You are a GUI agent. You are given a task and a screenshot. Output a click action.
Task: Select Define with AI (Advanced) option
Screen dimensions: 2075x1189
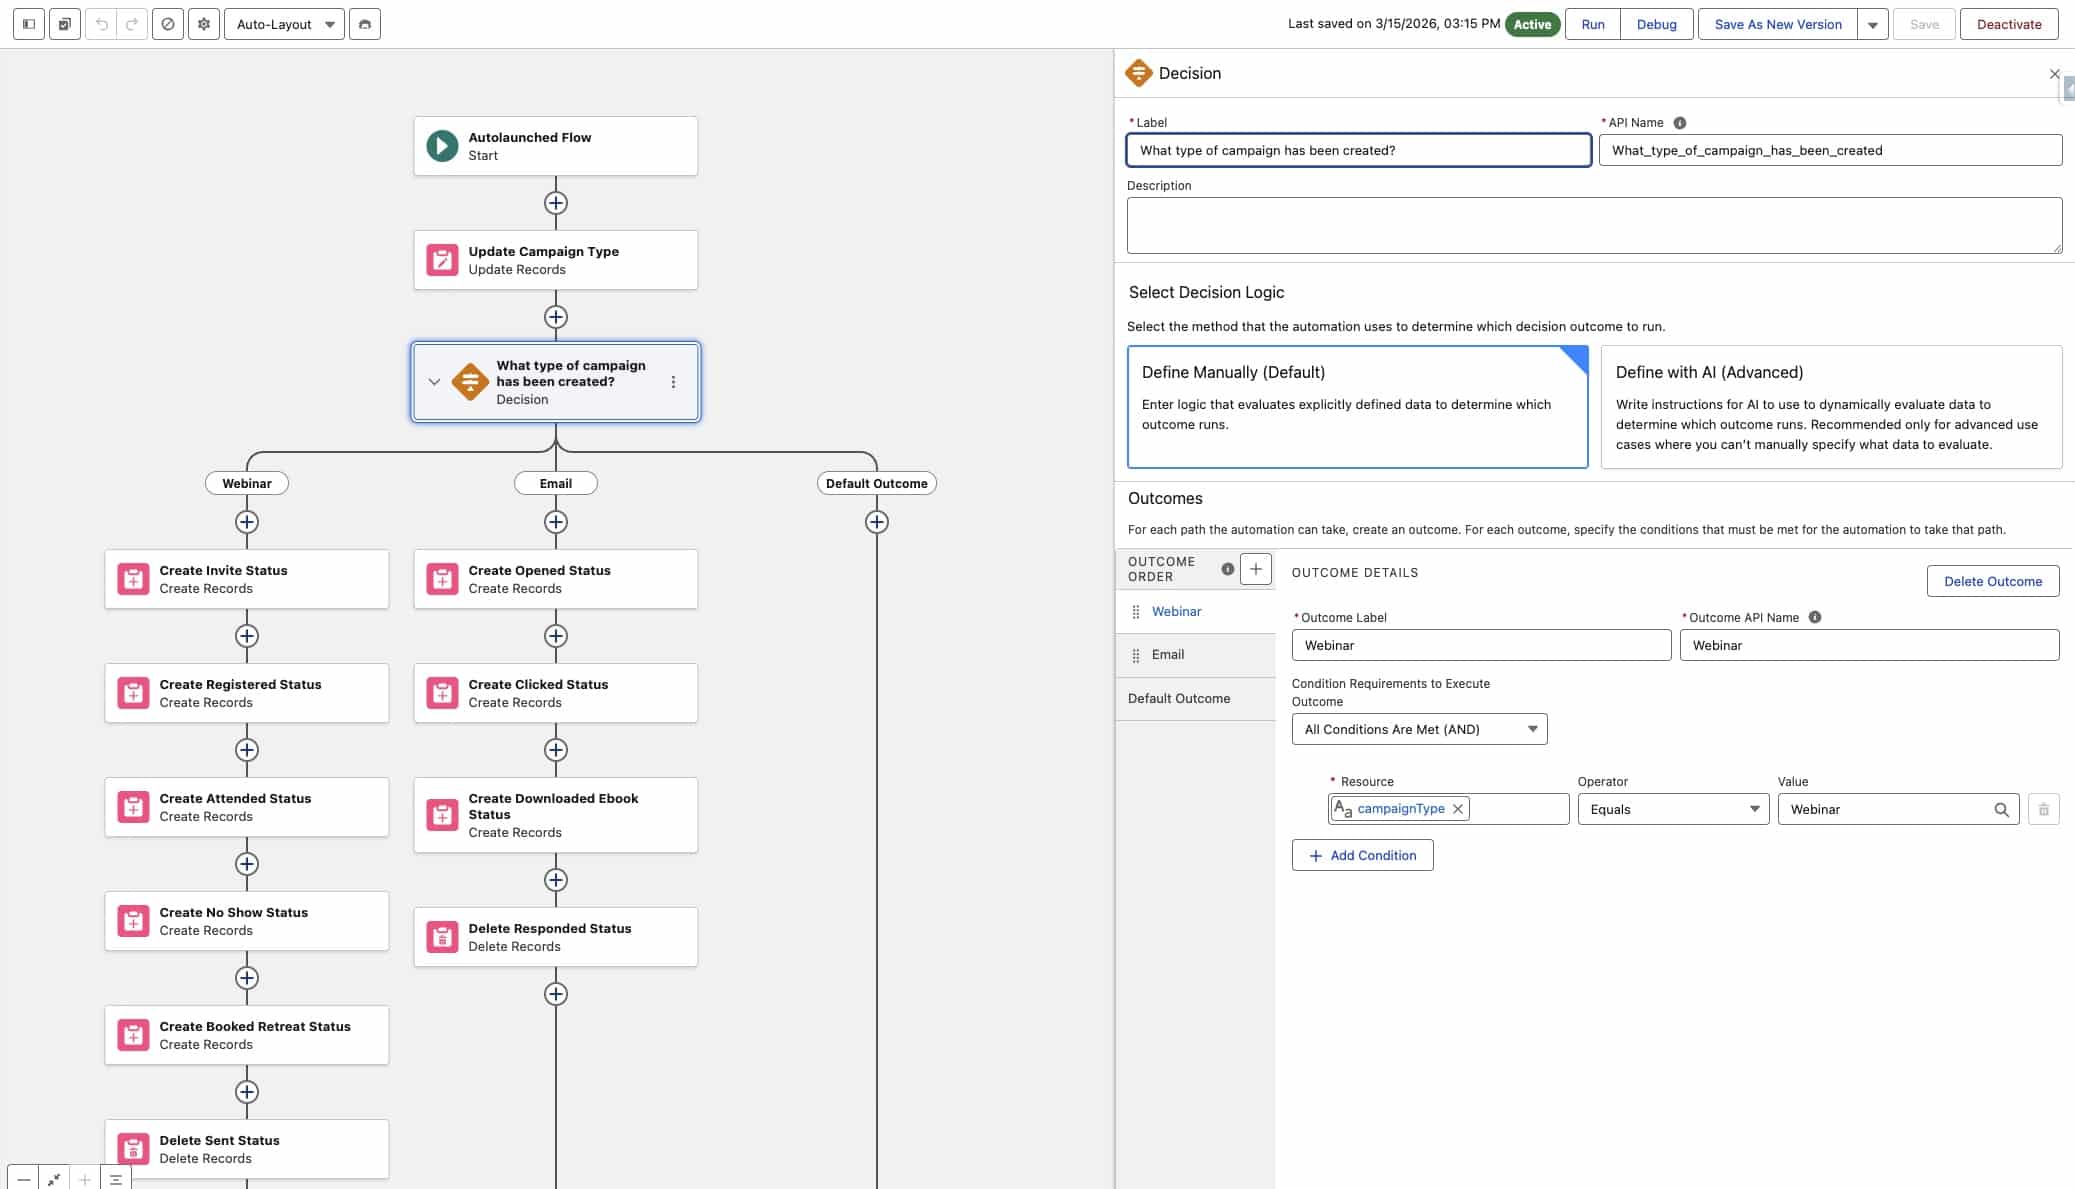coord(1830,406)
